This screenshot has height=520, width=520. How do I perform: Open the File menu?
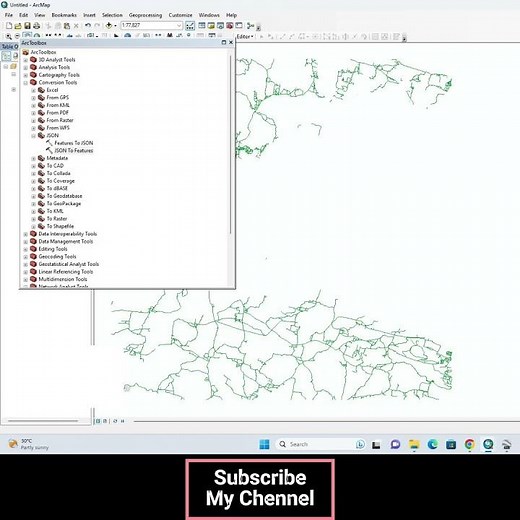(9, 15)
